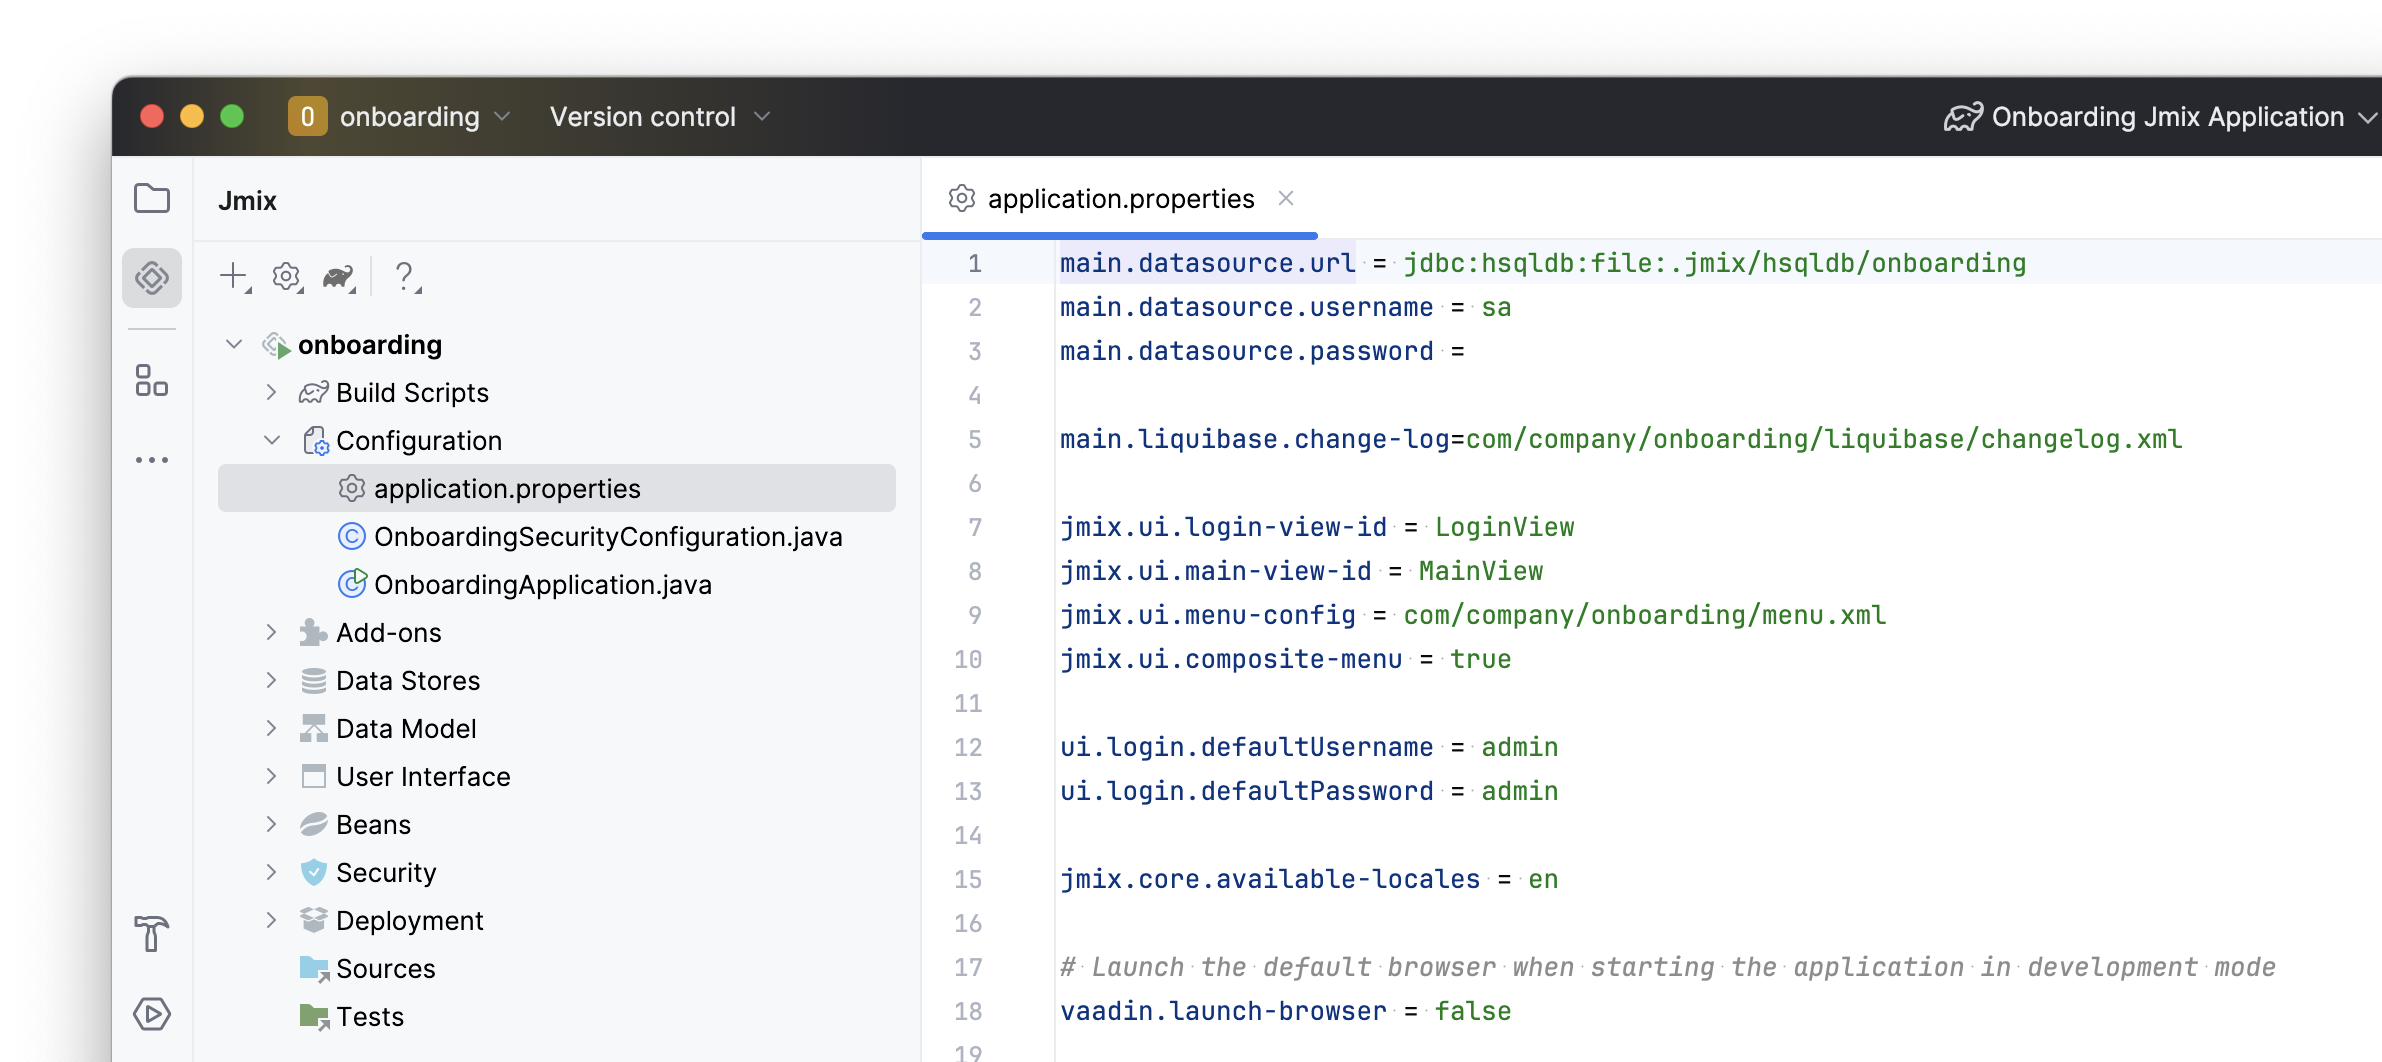Open the Help question mark menu

405,276
